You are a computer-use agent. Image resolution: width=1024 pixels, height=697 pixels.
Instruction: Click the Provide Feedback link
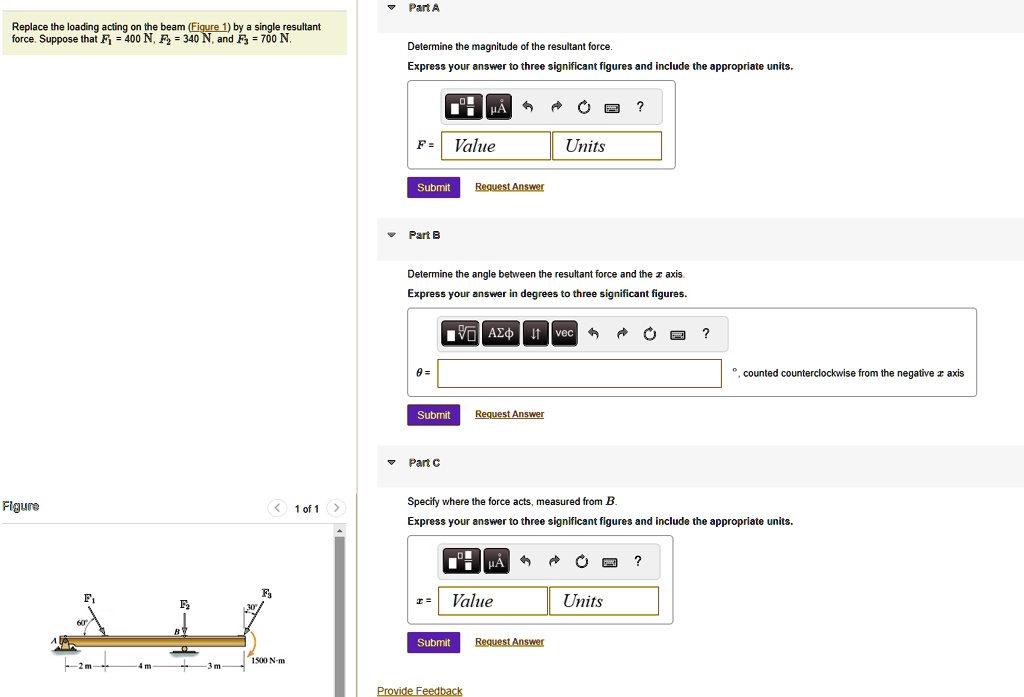coord(419,690)
